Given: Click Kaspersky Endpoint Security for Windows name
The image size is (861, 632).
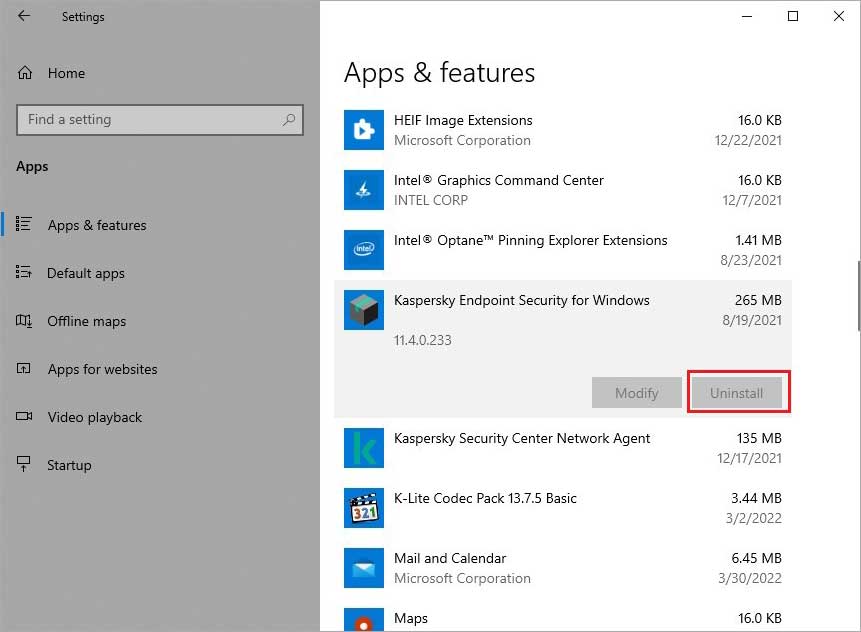Looking at the screenshot, I should (x=521, y=300).
